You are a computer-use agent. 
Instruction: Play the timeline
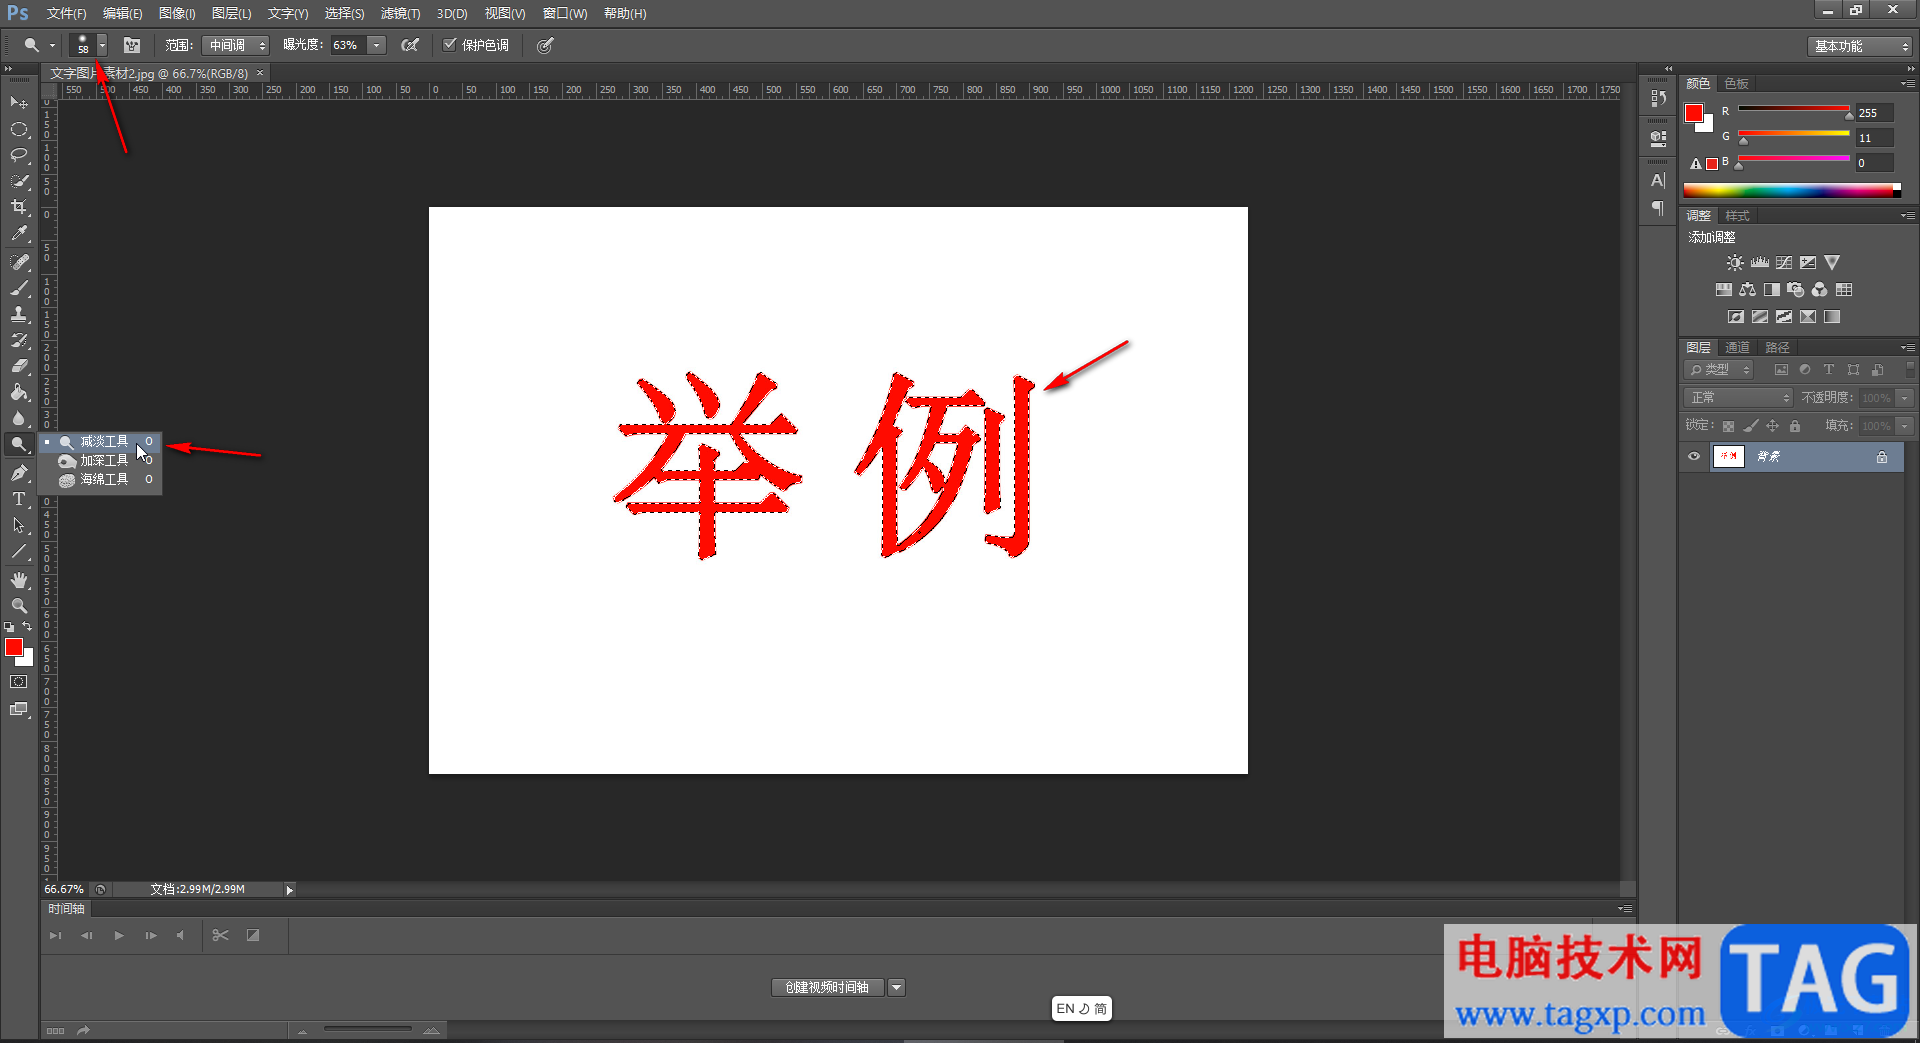[x=119, y=936]
